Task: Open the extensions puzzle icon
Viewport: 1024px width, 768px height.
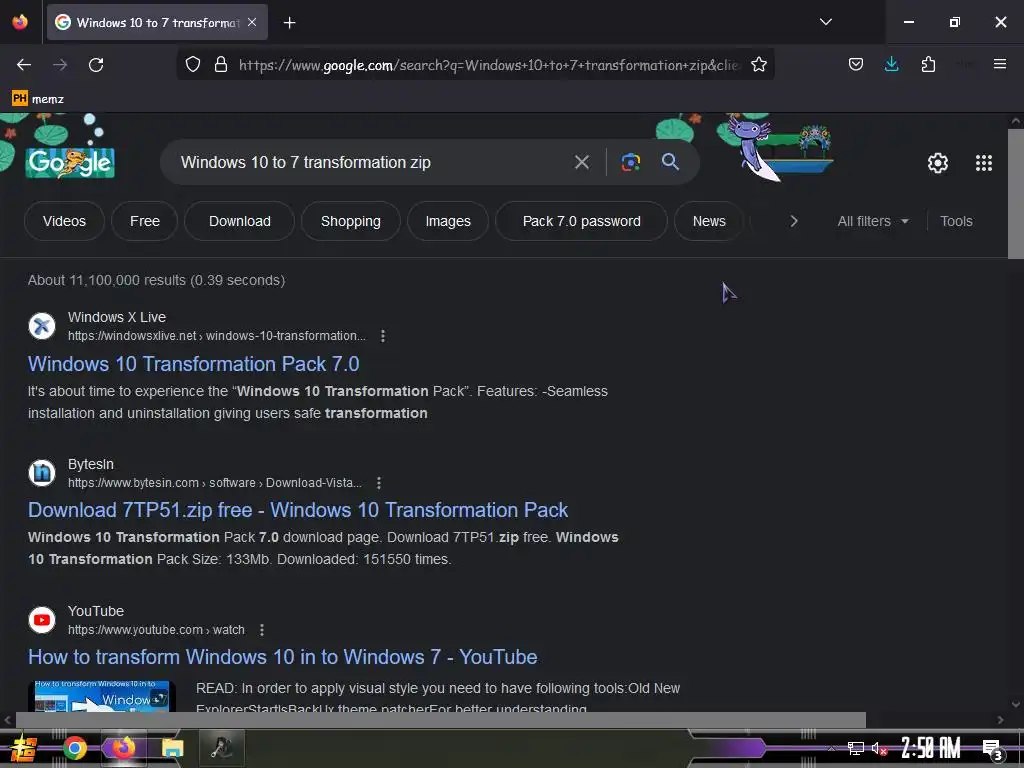Action: [928, 64]
